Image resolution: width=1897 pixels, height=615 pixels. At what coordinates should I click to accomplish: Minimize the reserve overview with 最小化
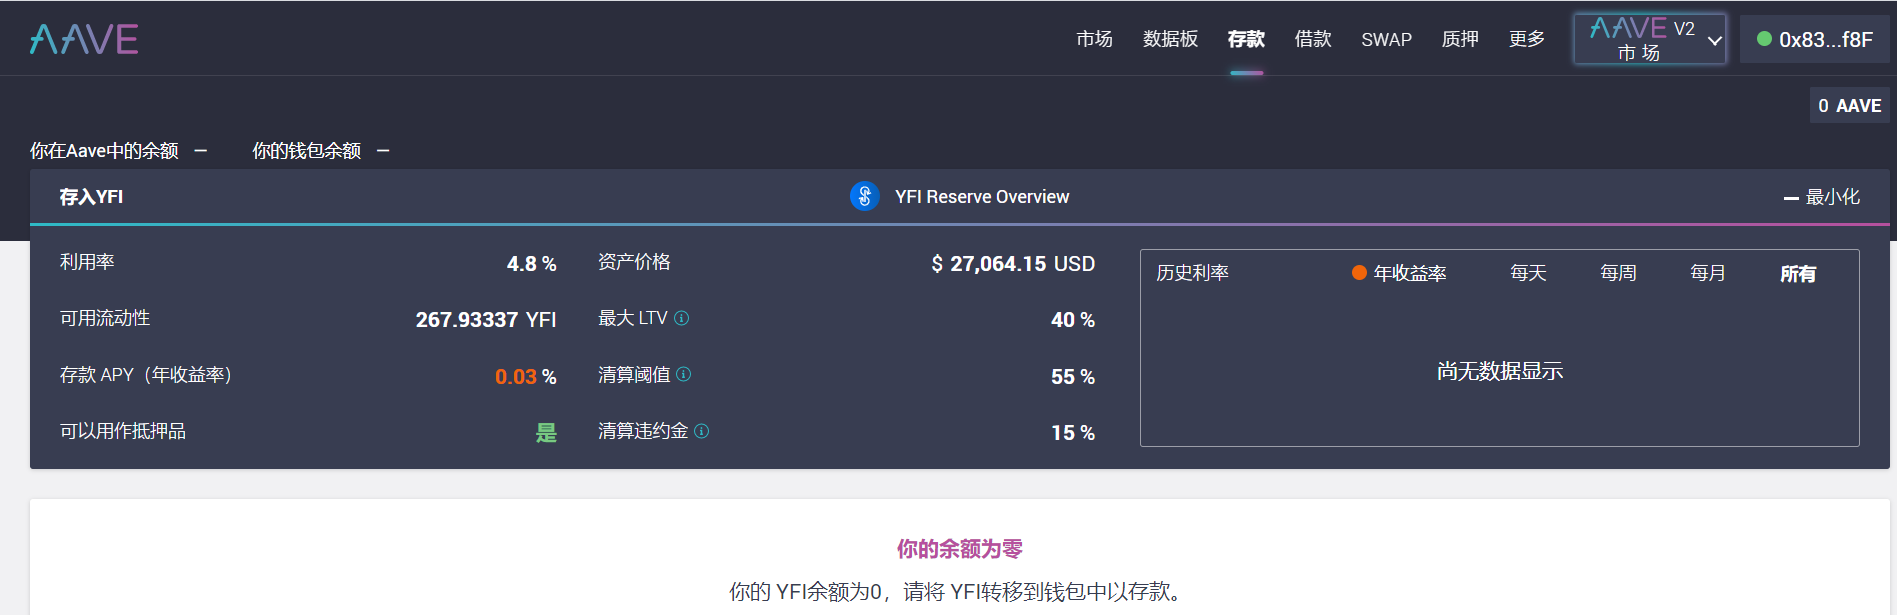tap(1821, 197)
